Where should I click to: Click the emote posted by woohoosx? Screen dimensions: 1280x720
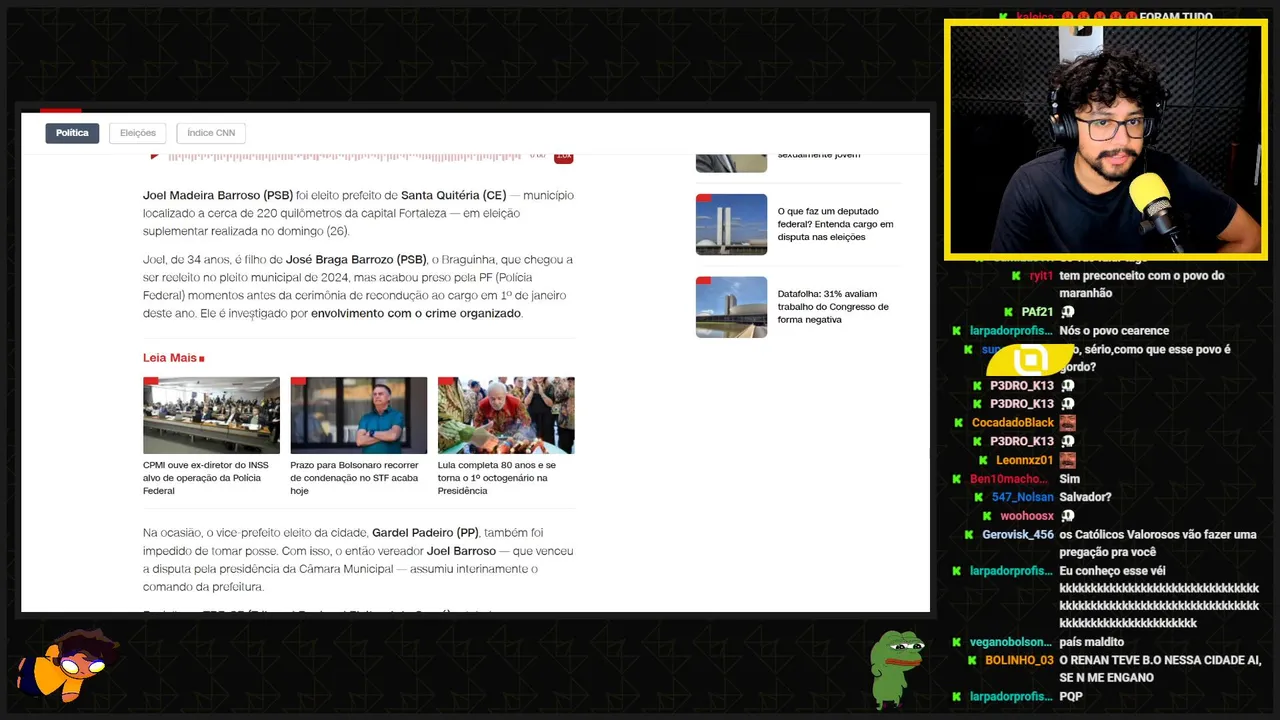pos(1067,516)
